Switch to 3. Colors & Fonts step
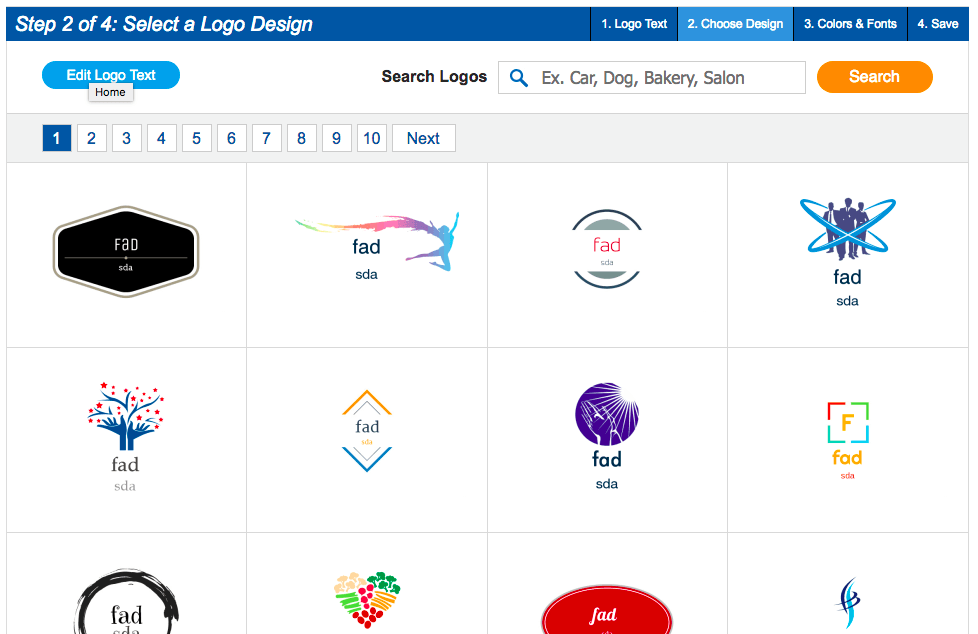978x634 pixels. pos(850,24)
